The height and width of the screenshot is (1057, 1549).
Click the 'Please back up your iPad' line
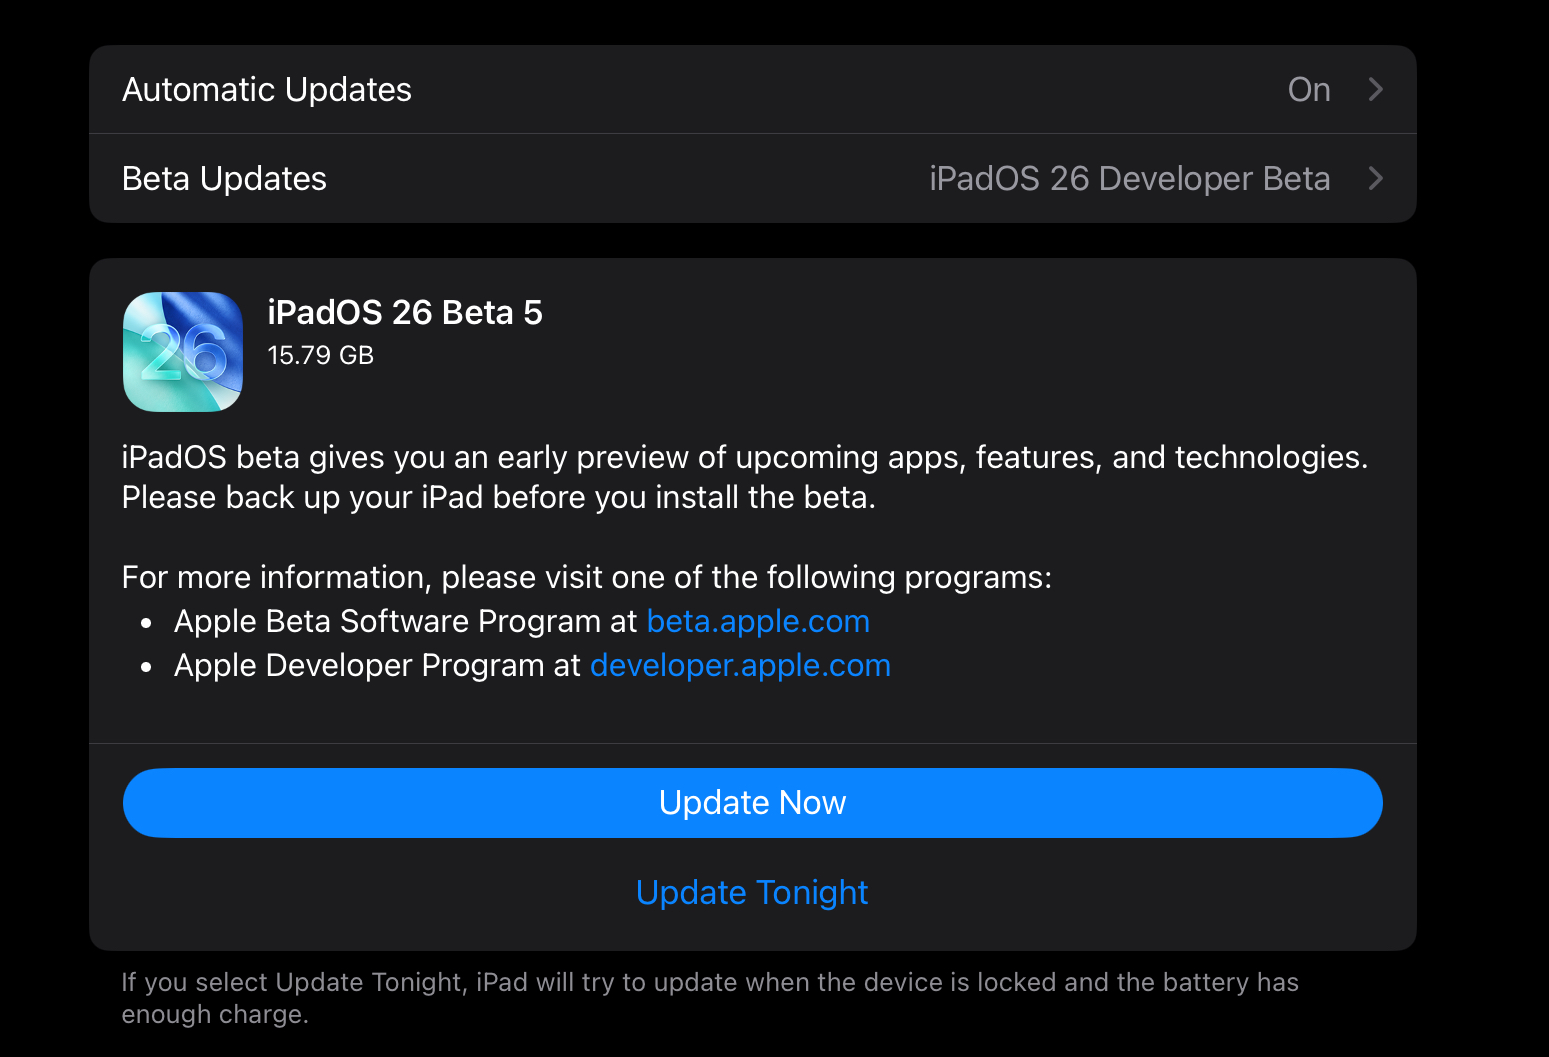(x=498, y=497)
